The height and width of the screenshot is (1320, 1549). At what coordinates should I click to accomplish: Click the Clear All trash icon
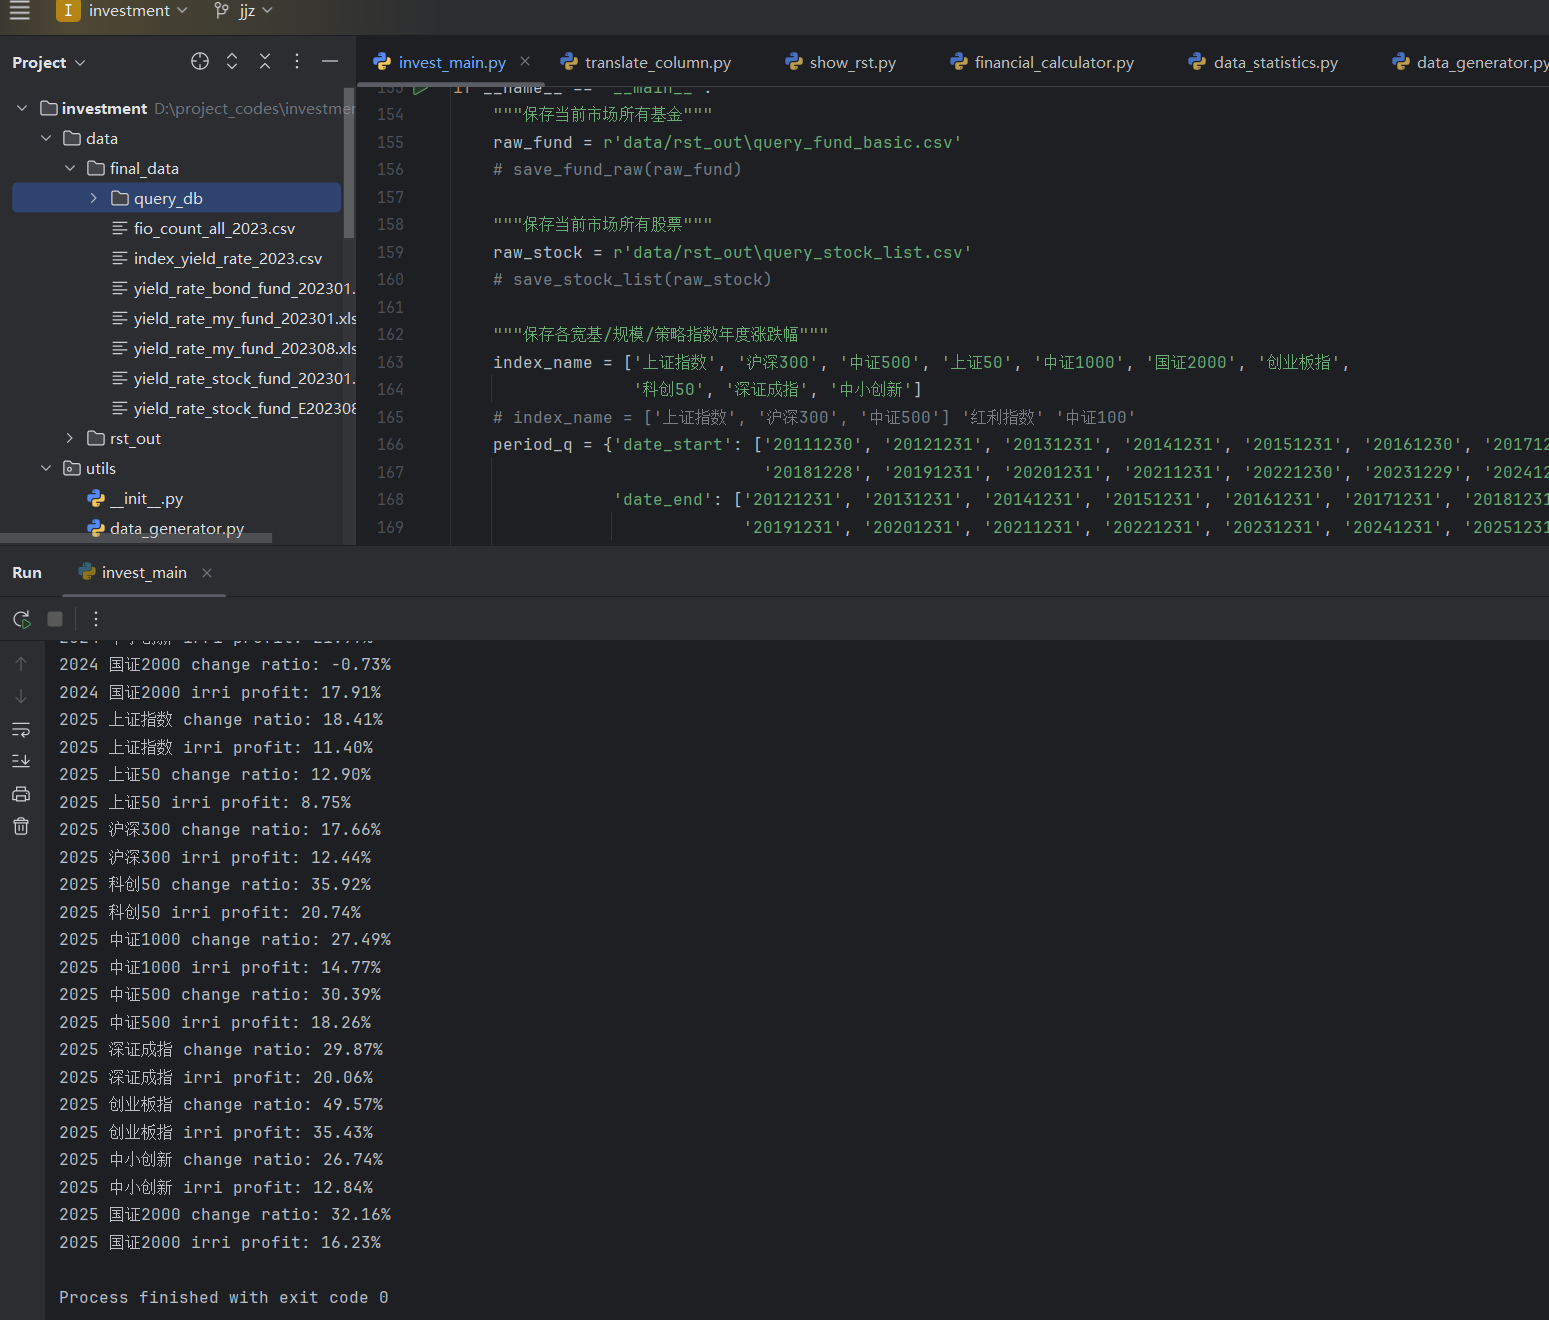point(21,826)
